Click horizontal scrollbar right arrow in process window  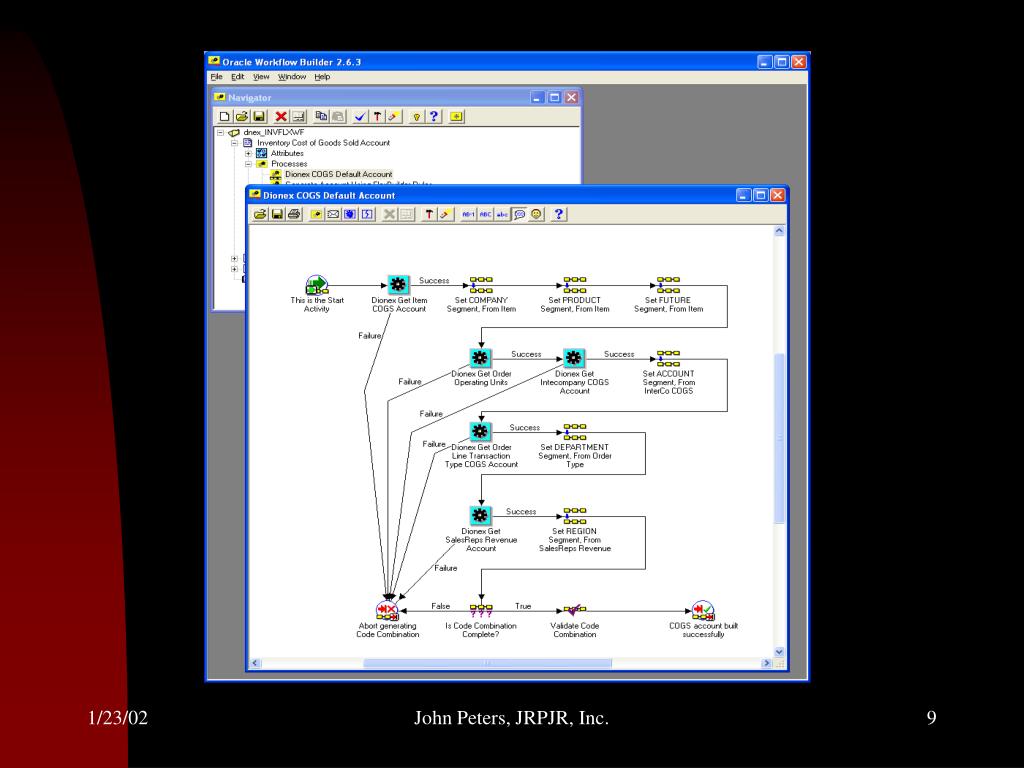(767, 664)
